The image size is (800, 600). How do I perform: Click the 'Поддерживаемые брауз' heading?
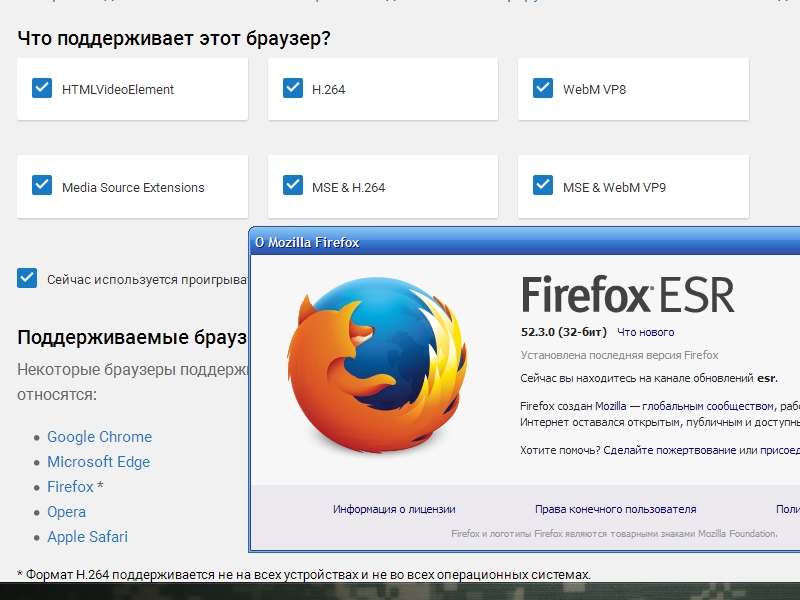tap(132, 337)
